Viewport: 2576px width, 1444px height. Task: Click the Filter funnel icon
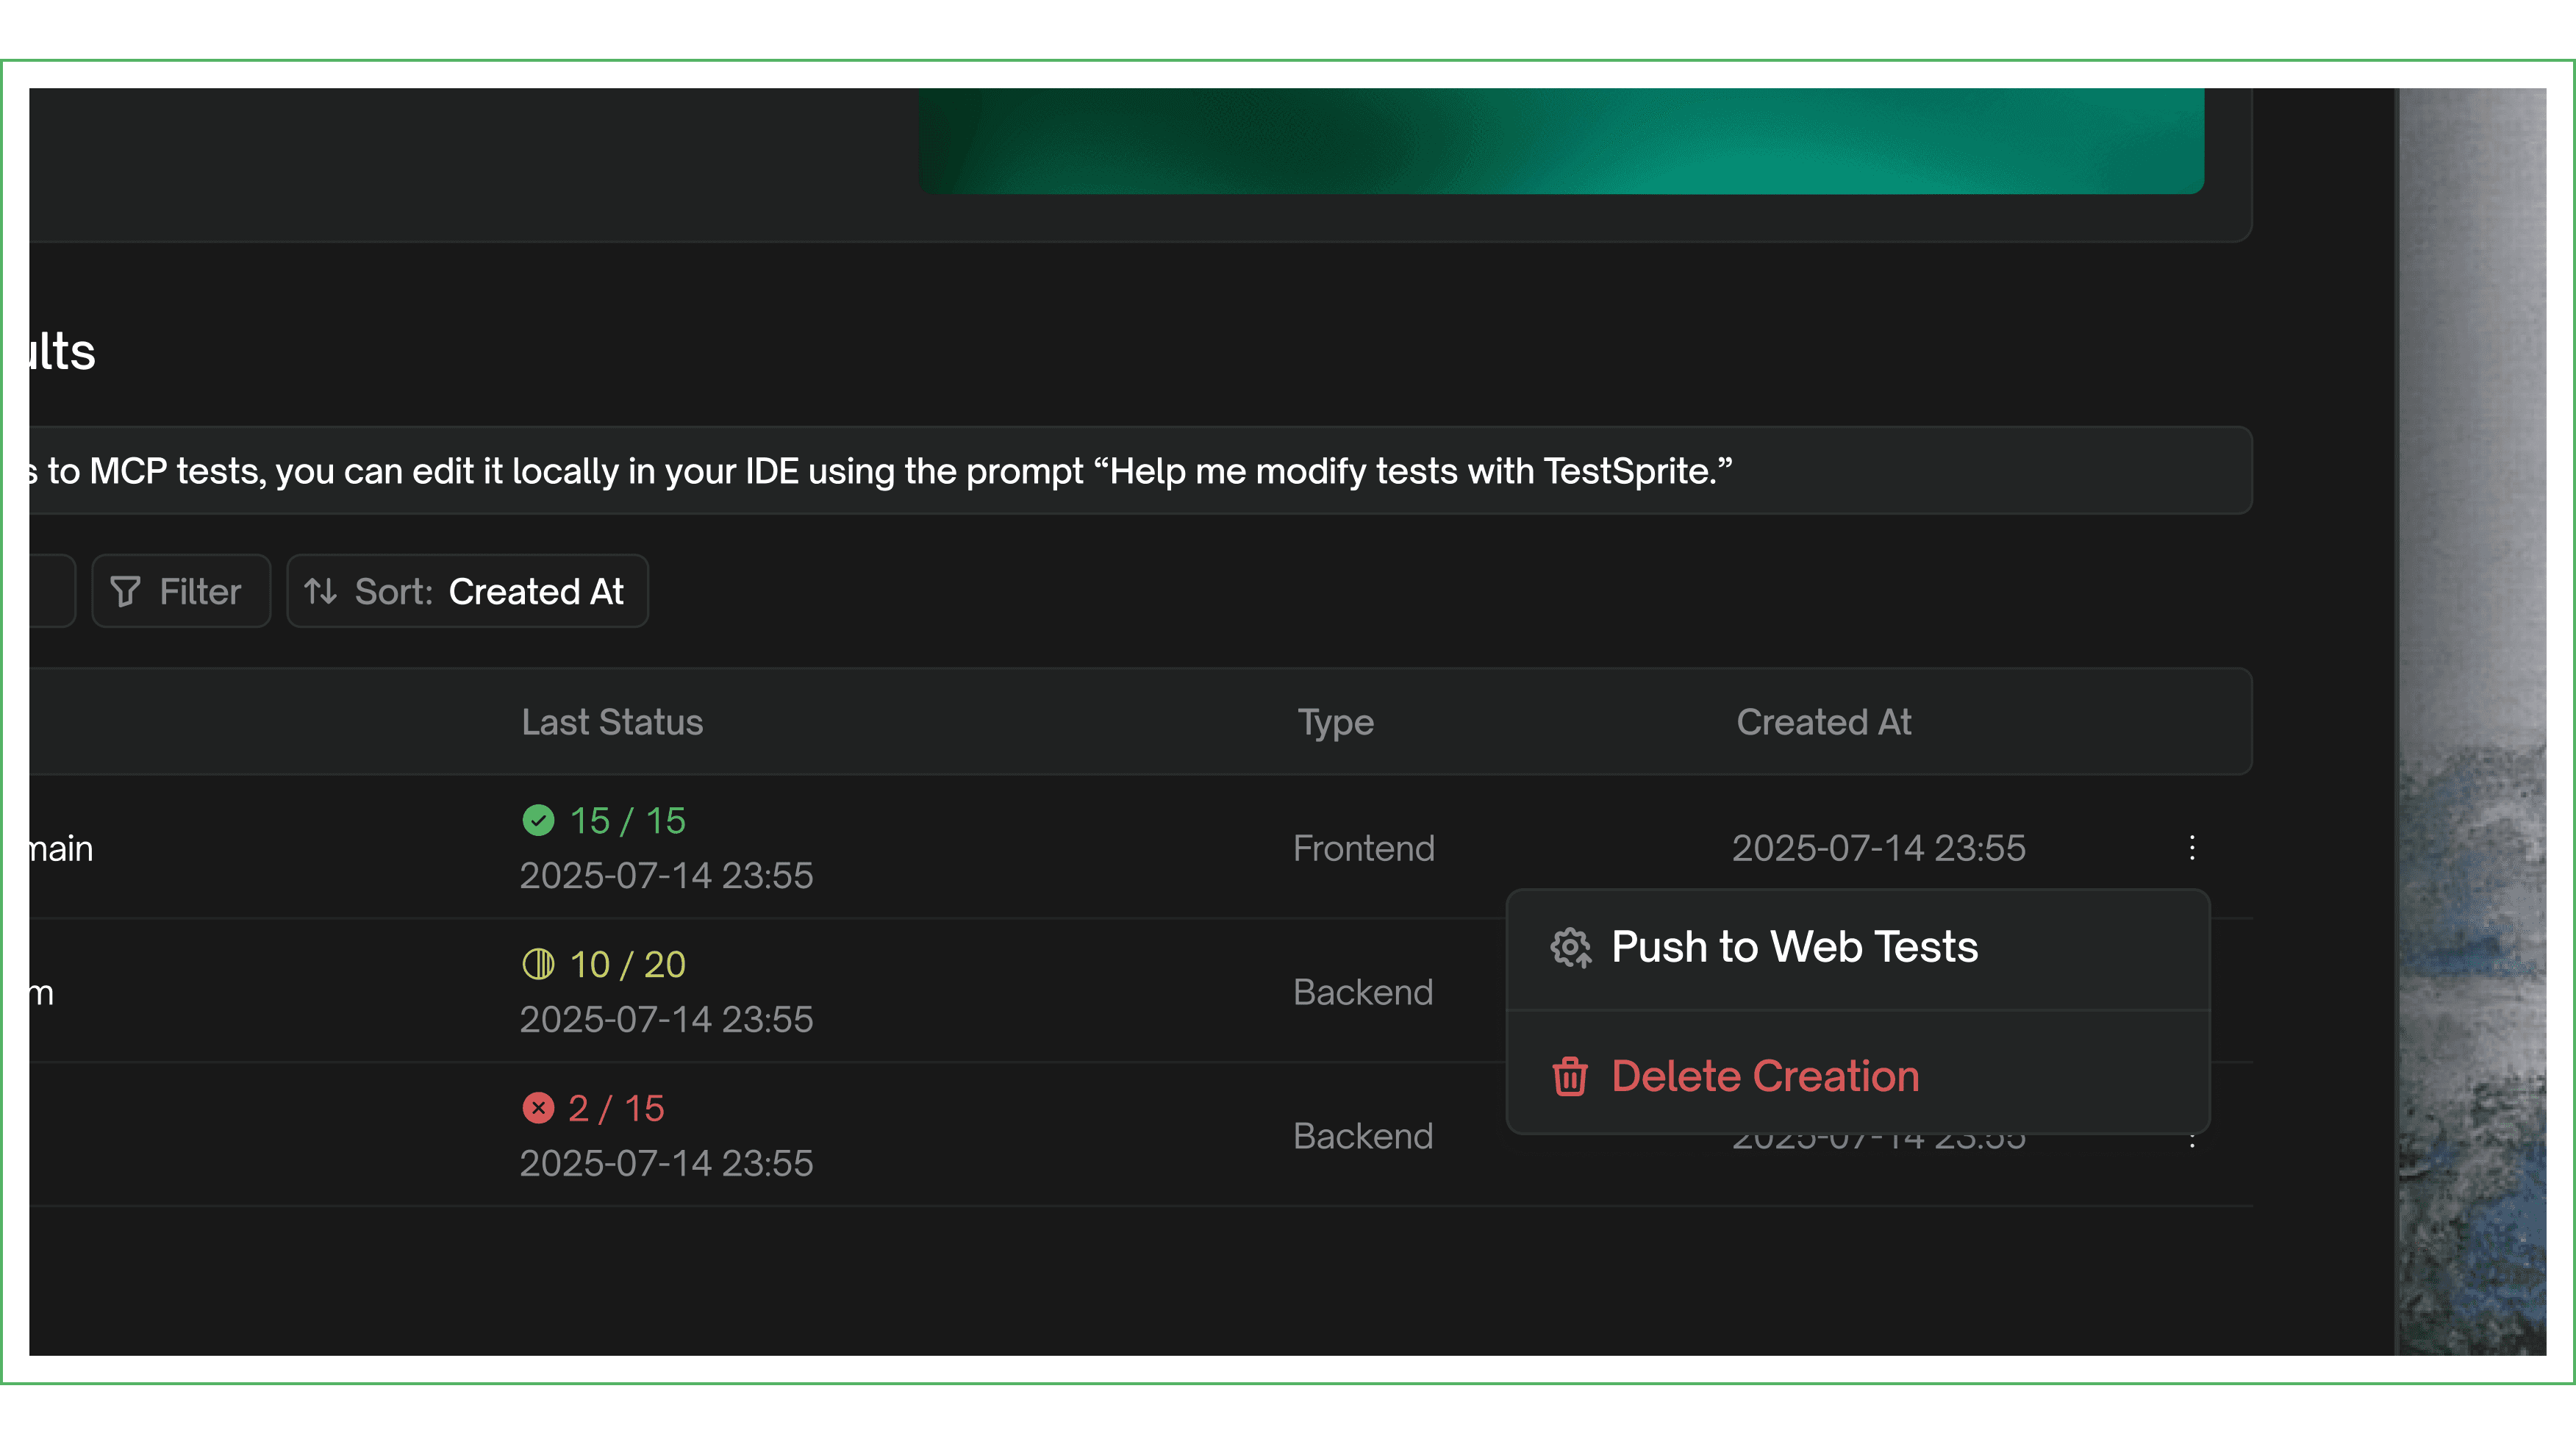pos(125,592)
